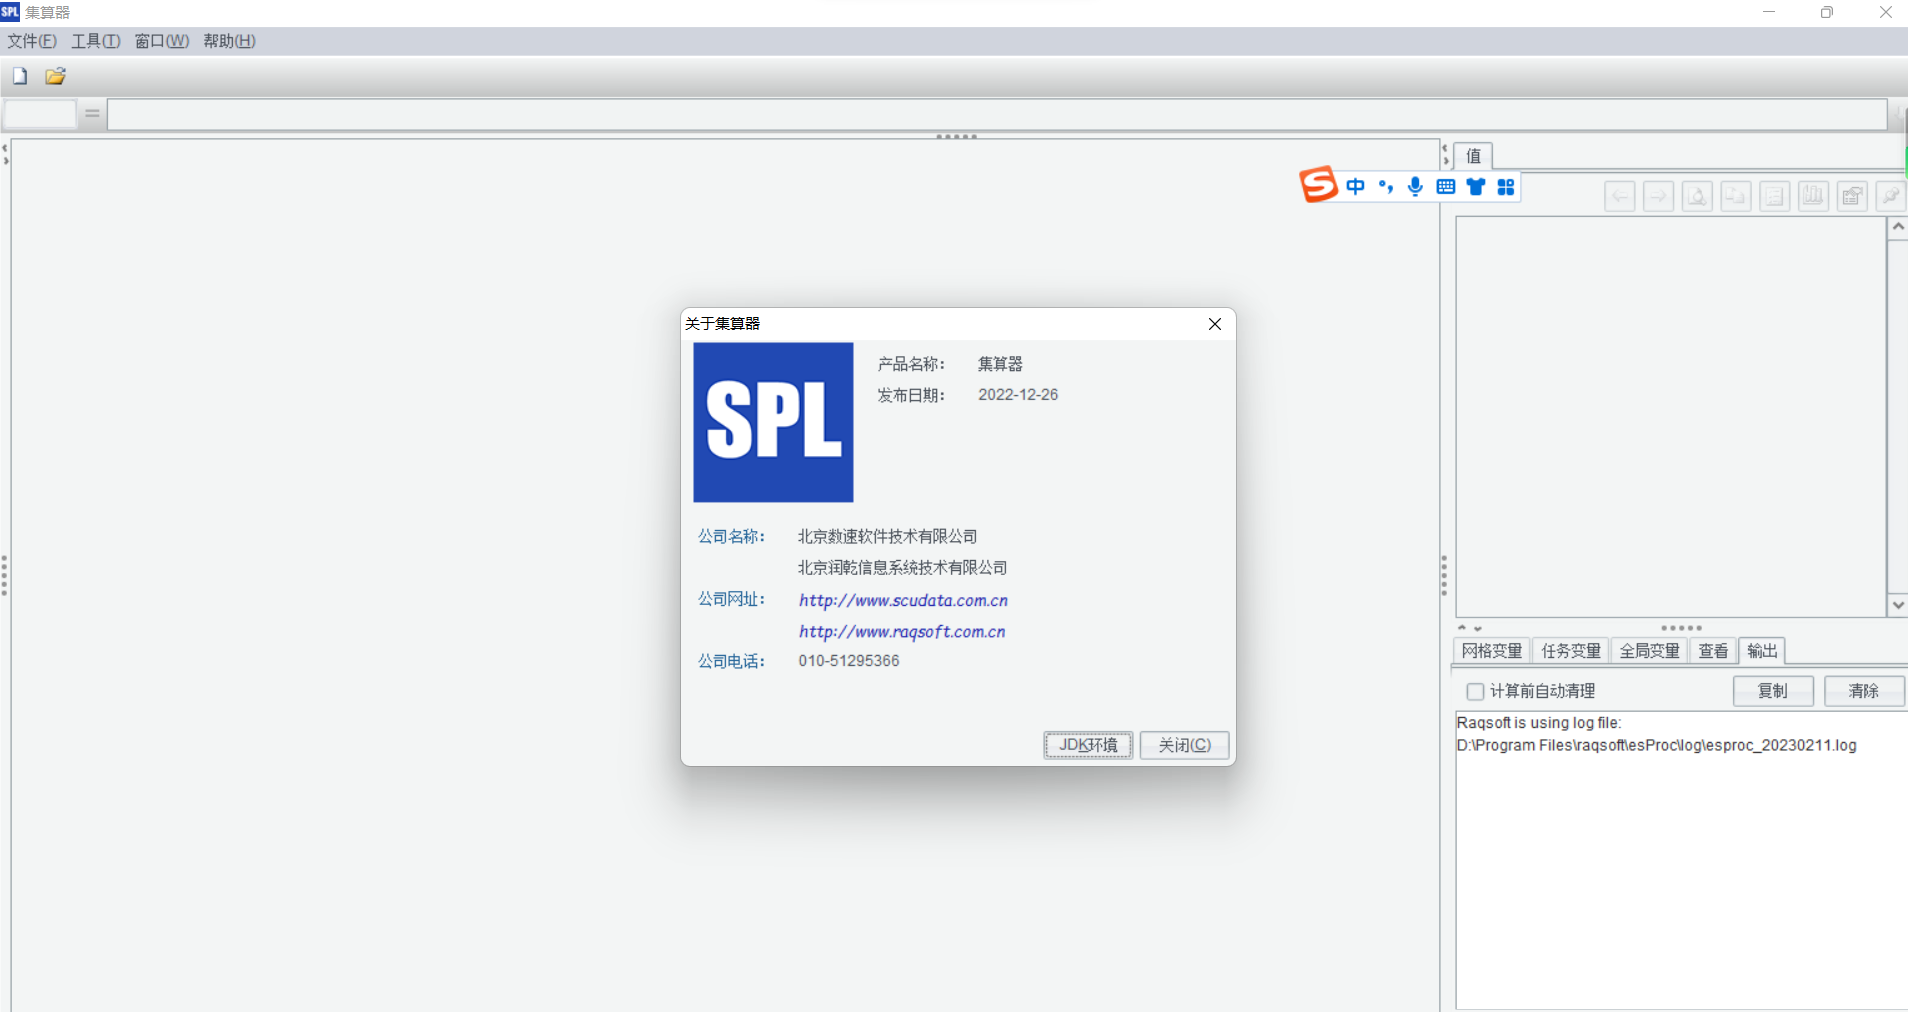Click the back arrow icon in value panel
Image resolution: width=1908 pixels, height=1012 pixels.
pos(1620,196)
